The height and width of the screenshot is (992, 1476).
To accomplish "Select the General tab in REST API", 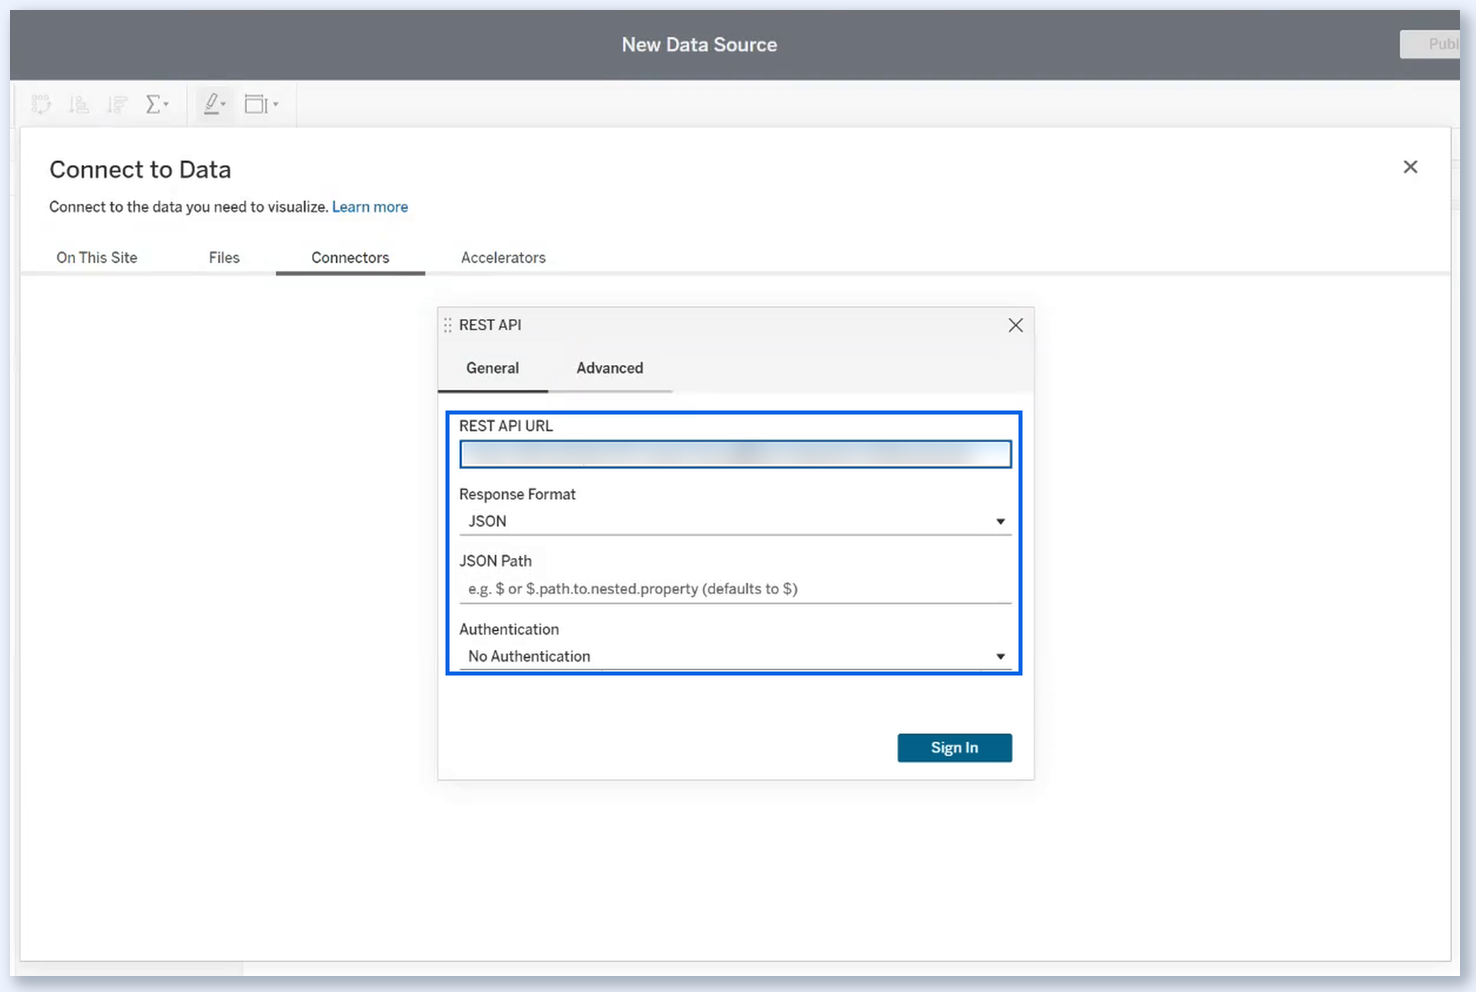I will point(492,368).
